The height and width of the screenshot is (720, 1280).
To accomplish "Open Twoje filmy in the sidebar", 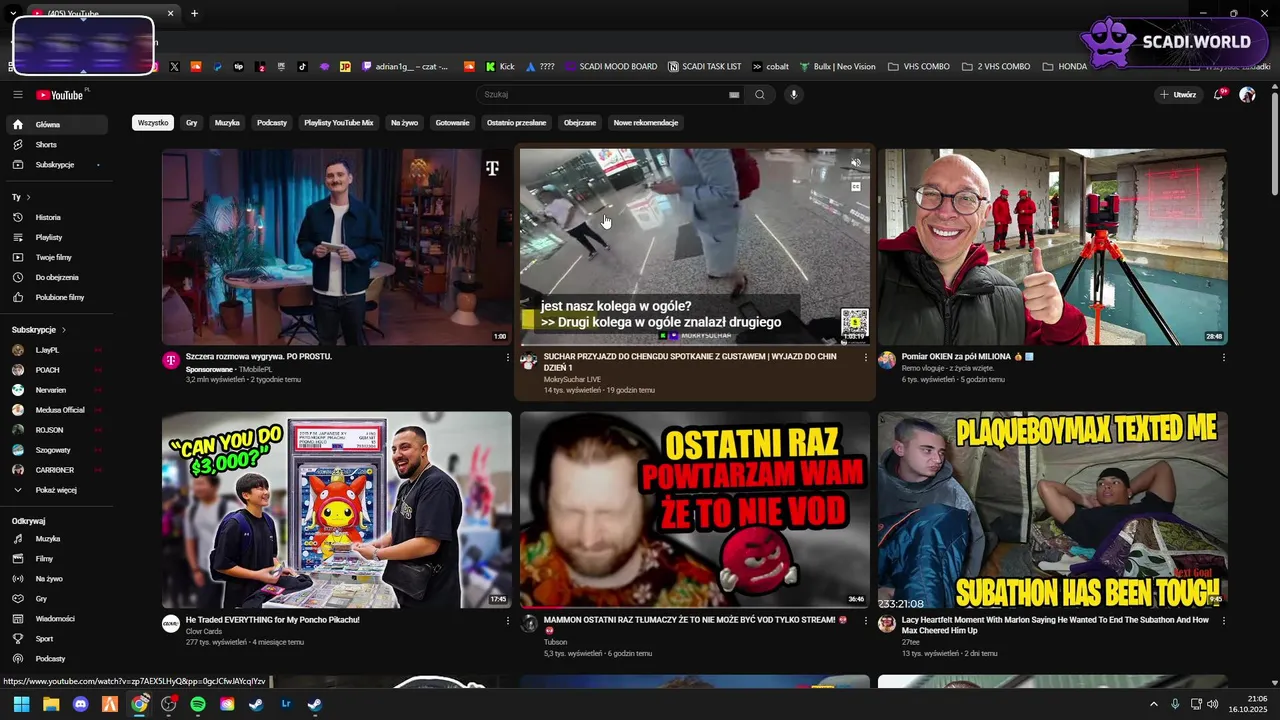I will click(x=56, y=257).
